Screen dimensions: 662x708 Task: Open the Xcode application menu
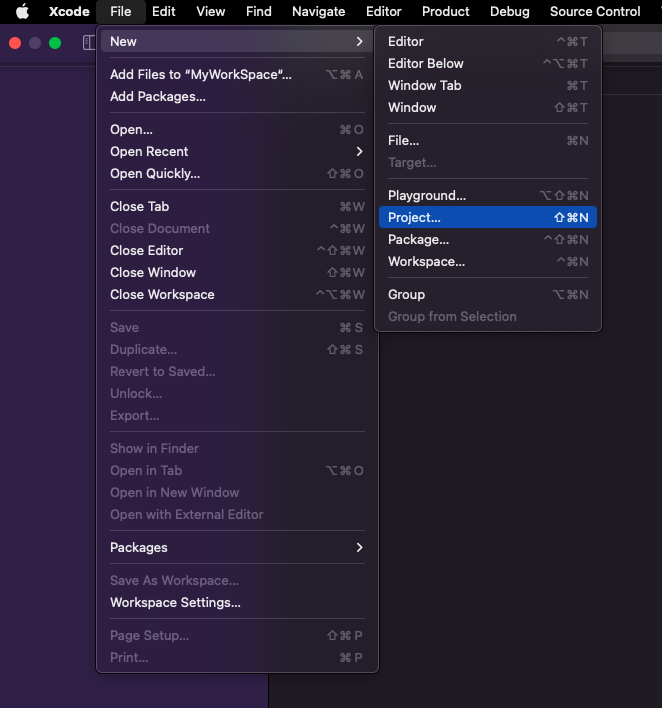point(69,11)
